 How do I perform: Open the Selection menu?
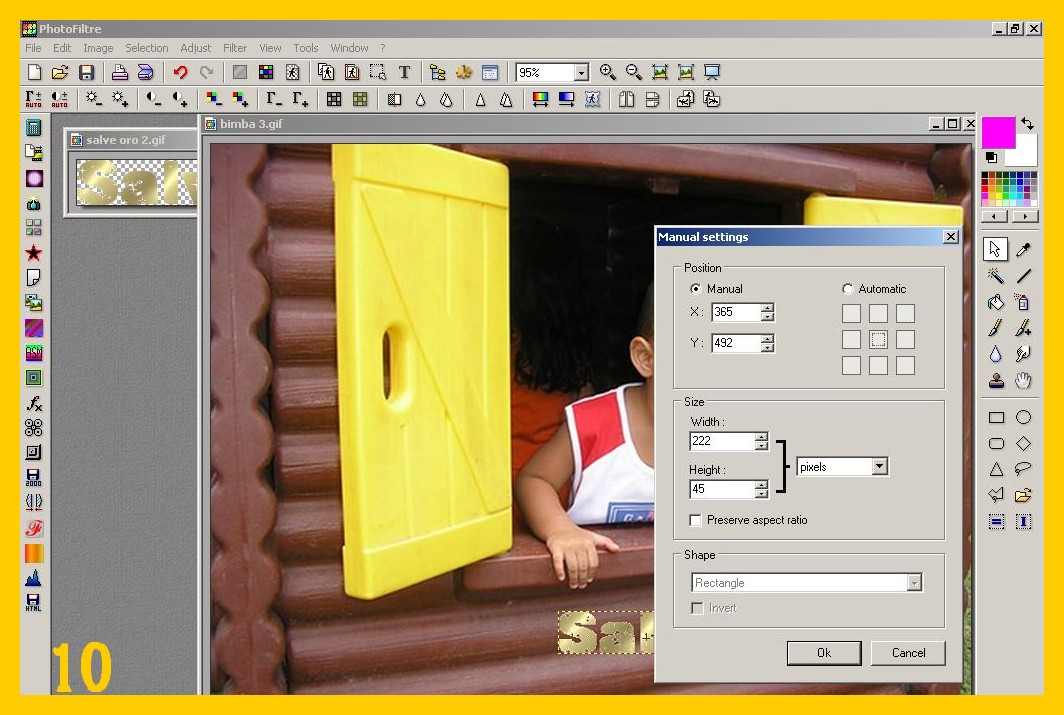pyautogui.click(x=146, y=48)
